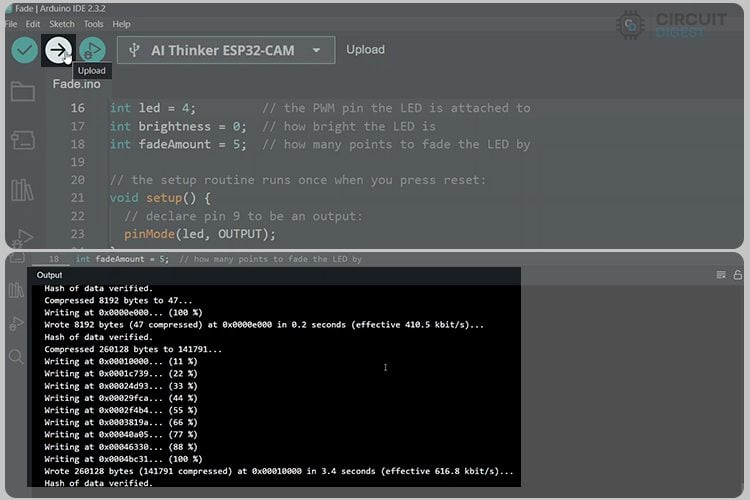Select the Fade.ino editor tab
750x500 pixels.
[x=76, y=84]
